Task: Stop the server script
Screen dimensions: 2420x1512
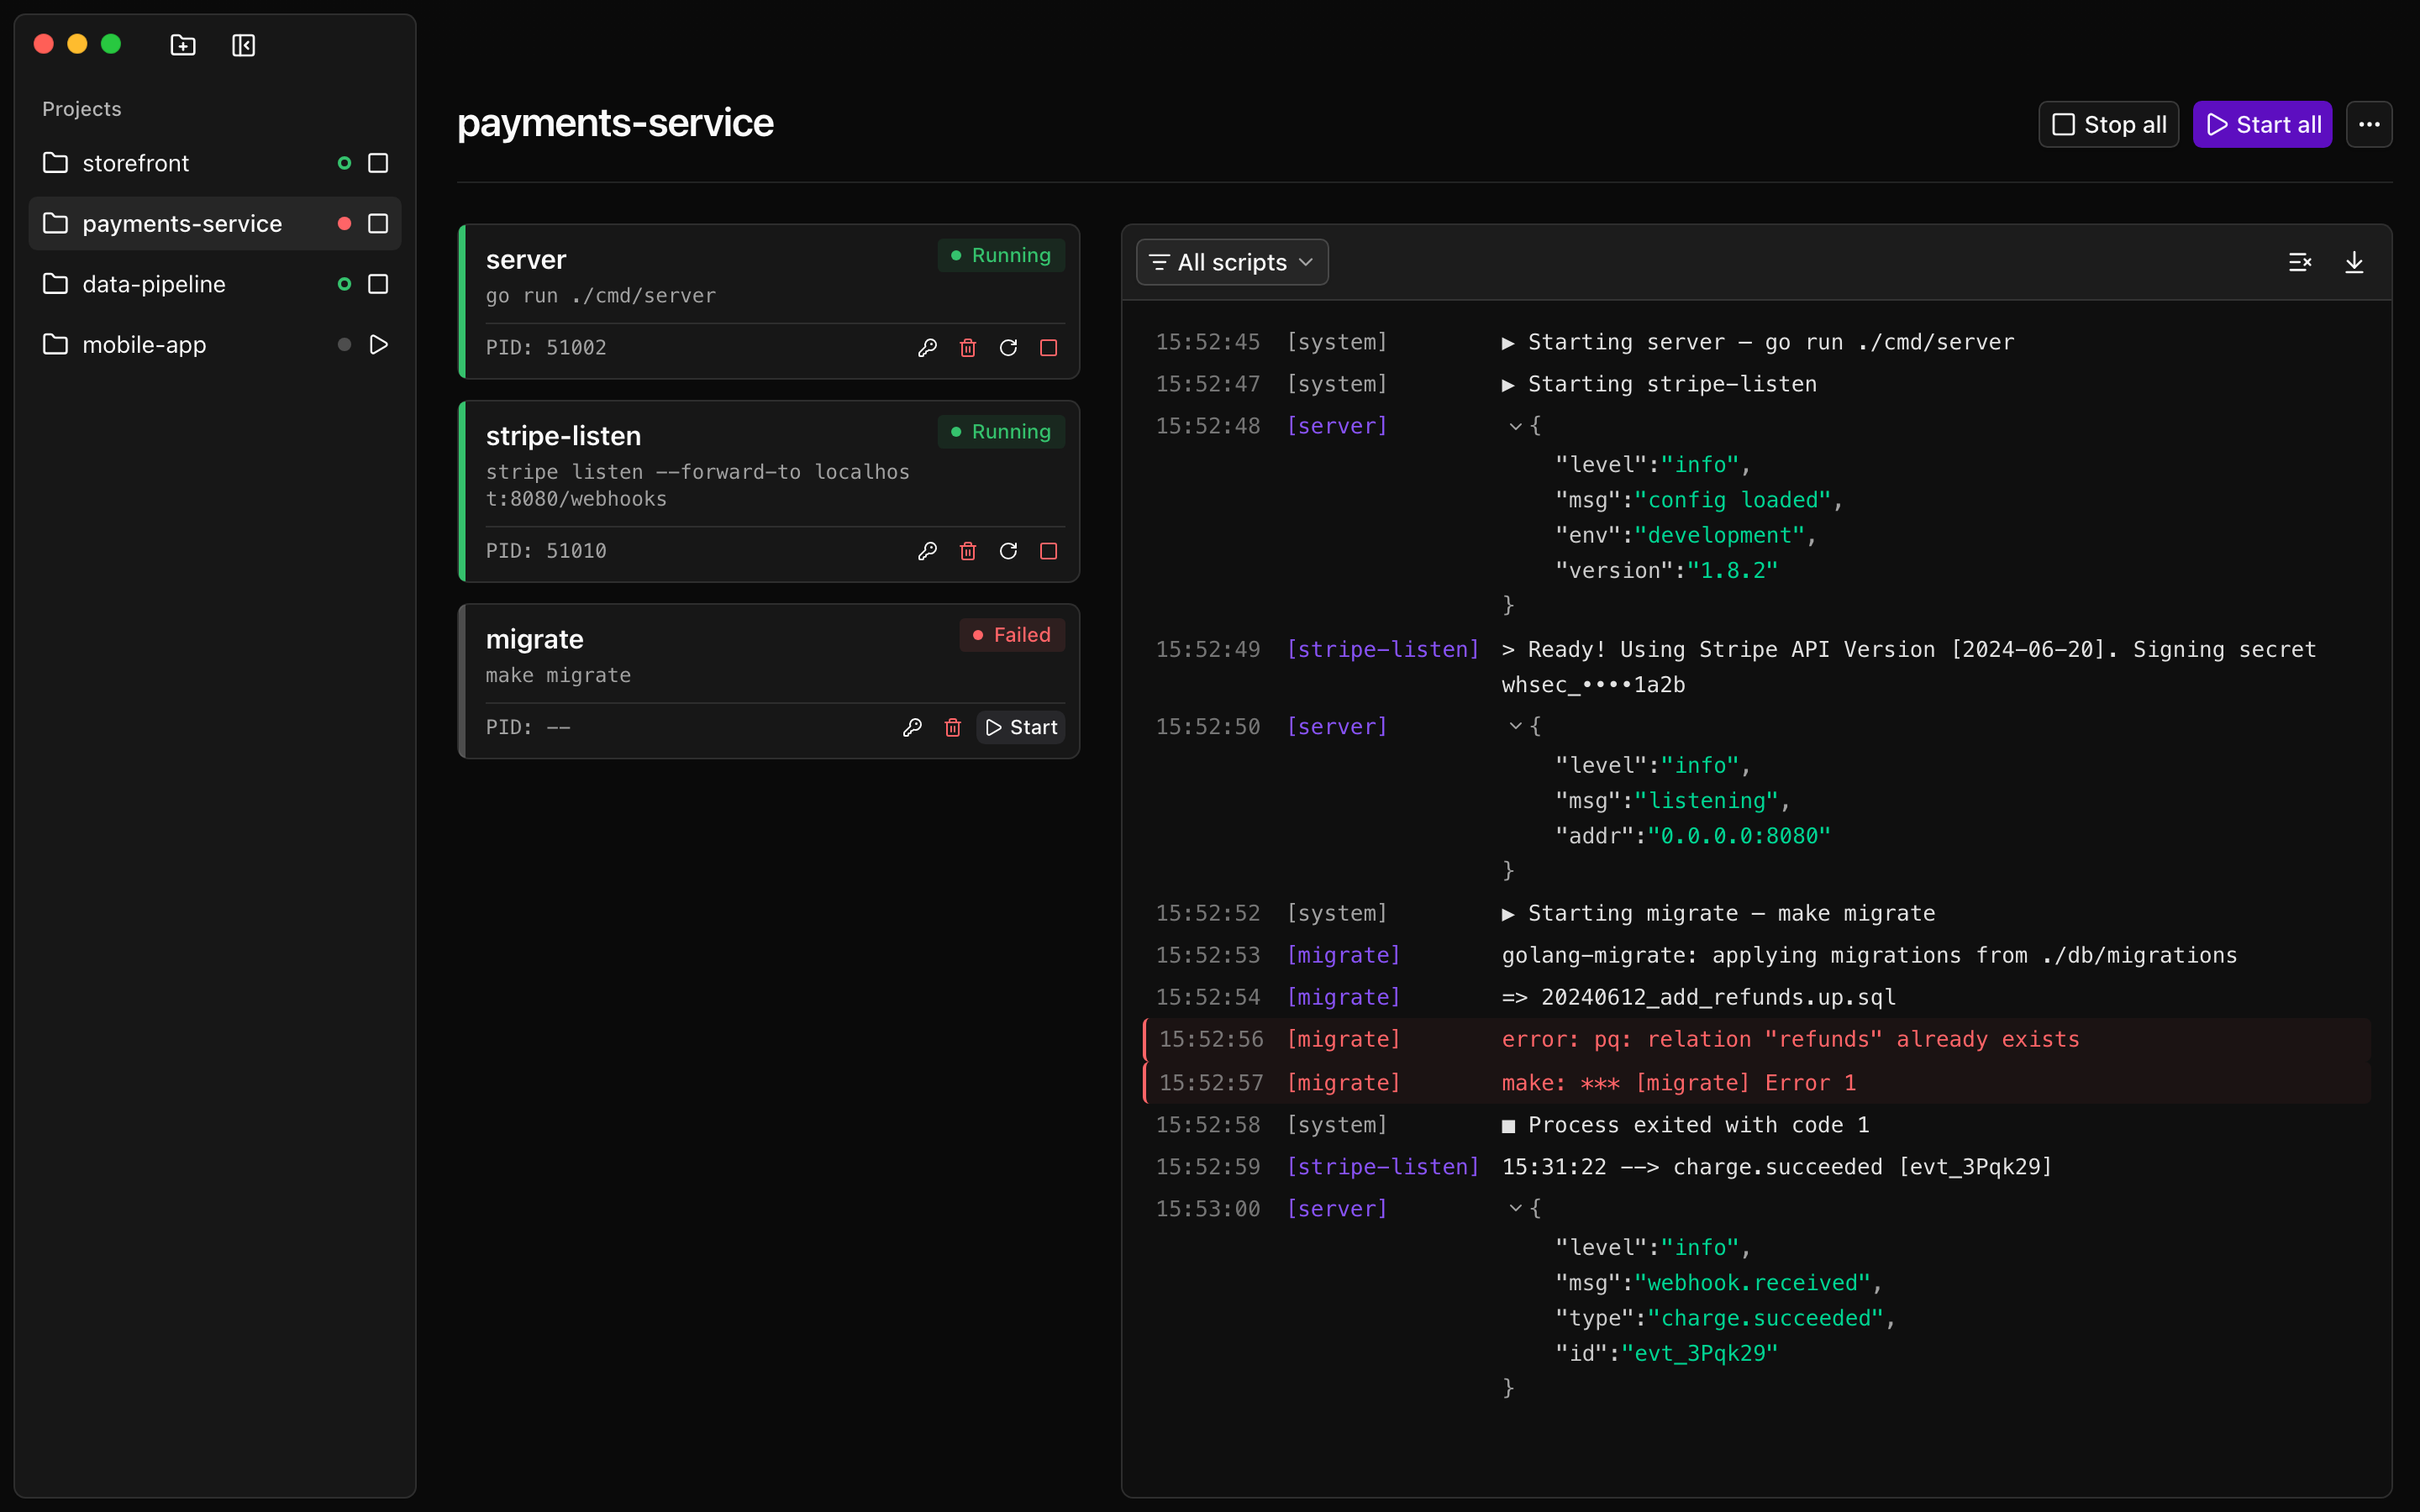Action: pyautogui.click(x=1048, y=348)
